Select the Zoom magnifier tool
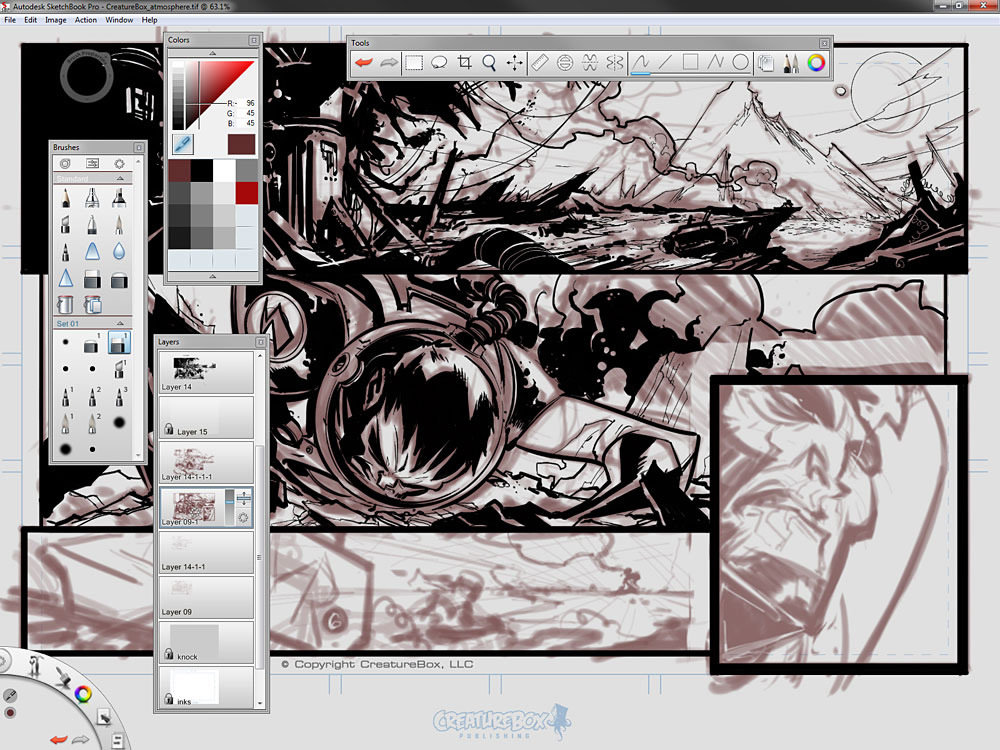The image size is (1000, 750). pos(489,62)
